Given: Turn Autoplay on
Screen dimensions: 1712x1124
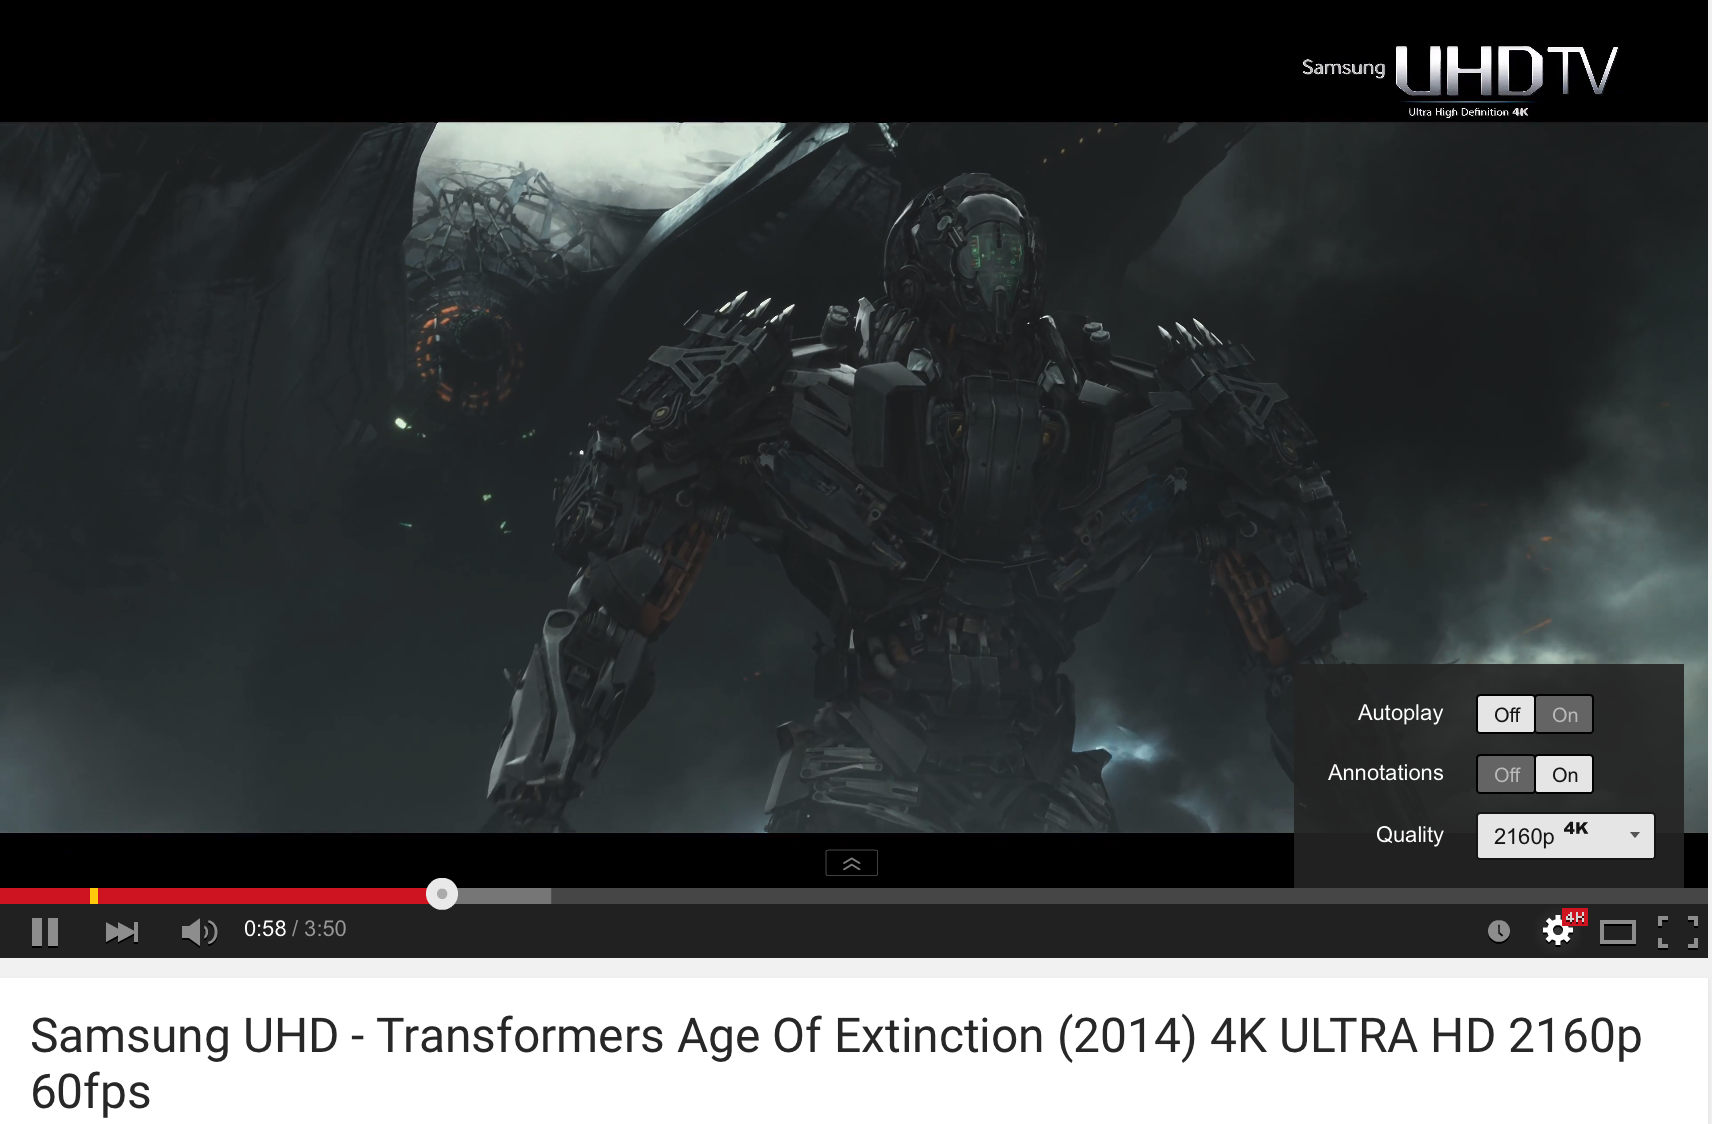Looking at the screenshot, I should coord(1564,714).
